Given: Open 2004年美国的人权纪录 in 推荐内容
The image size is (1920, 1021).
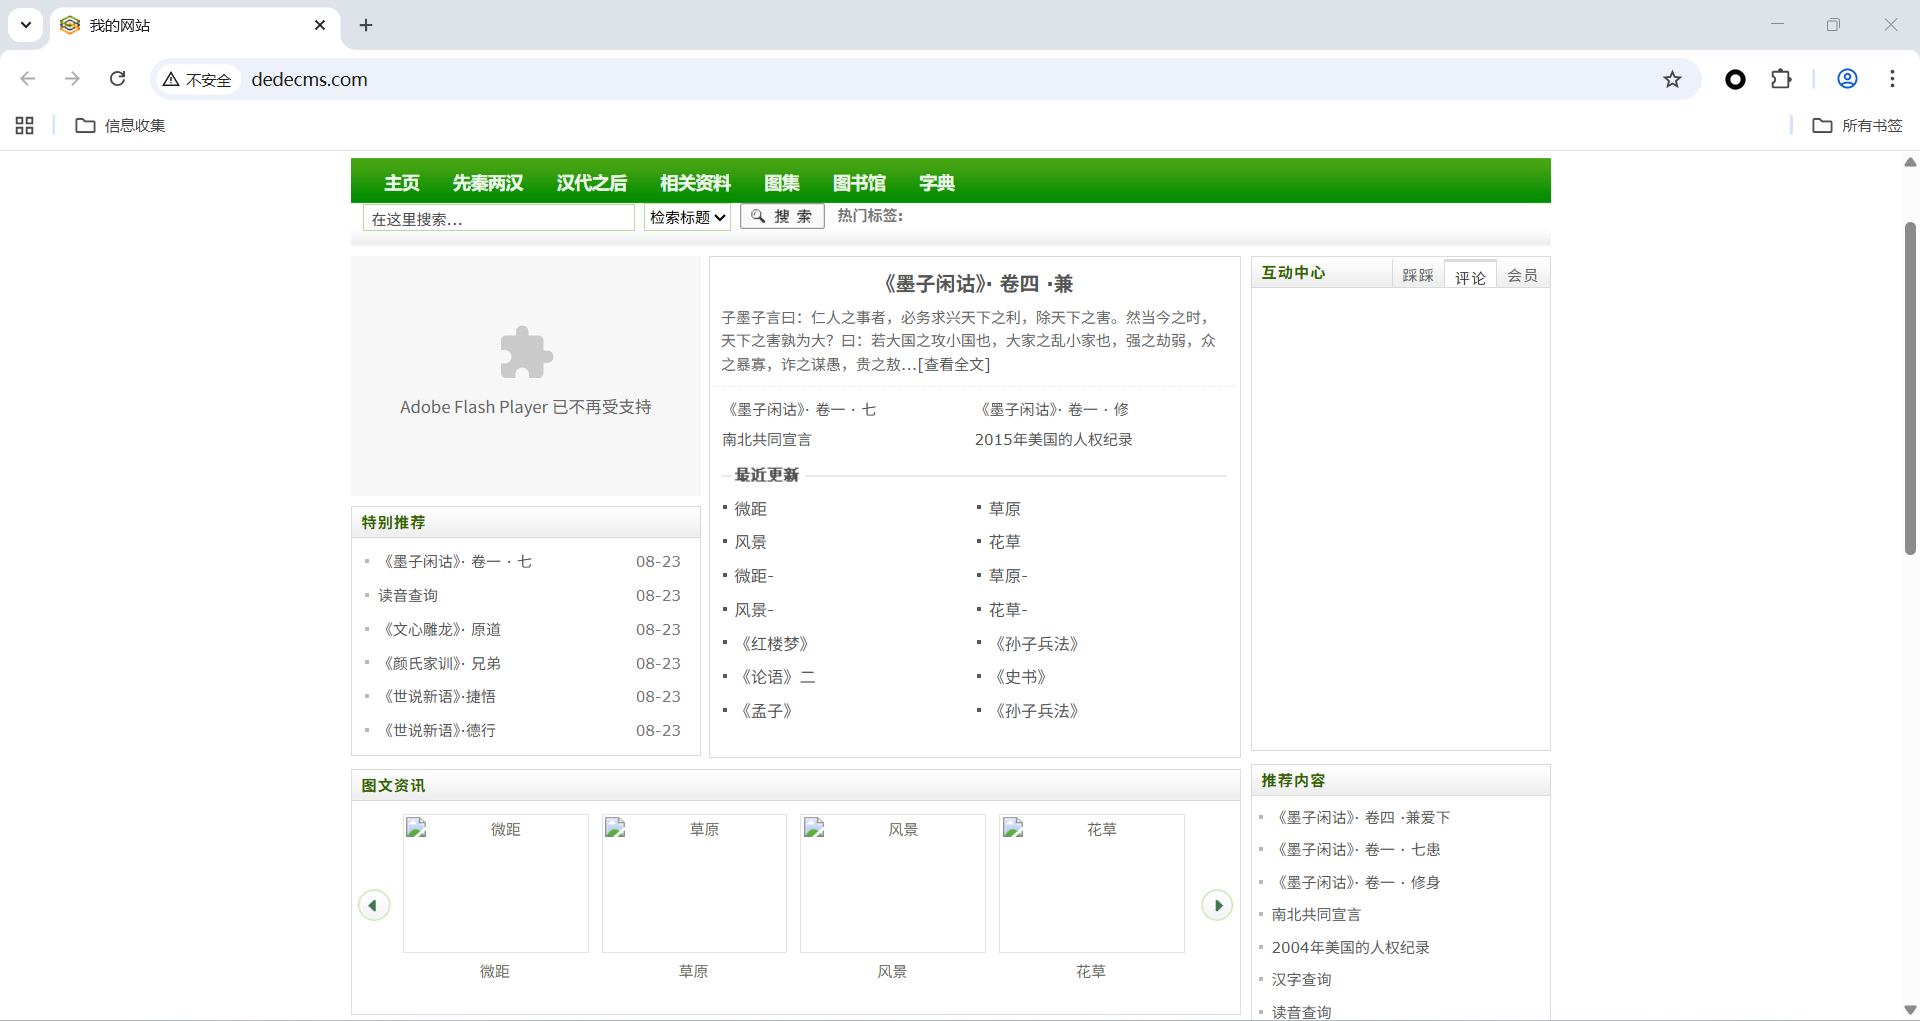Looking at the screenshot, I should click(1351, 947).
